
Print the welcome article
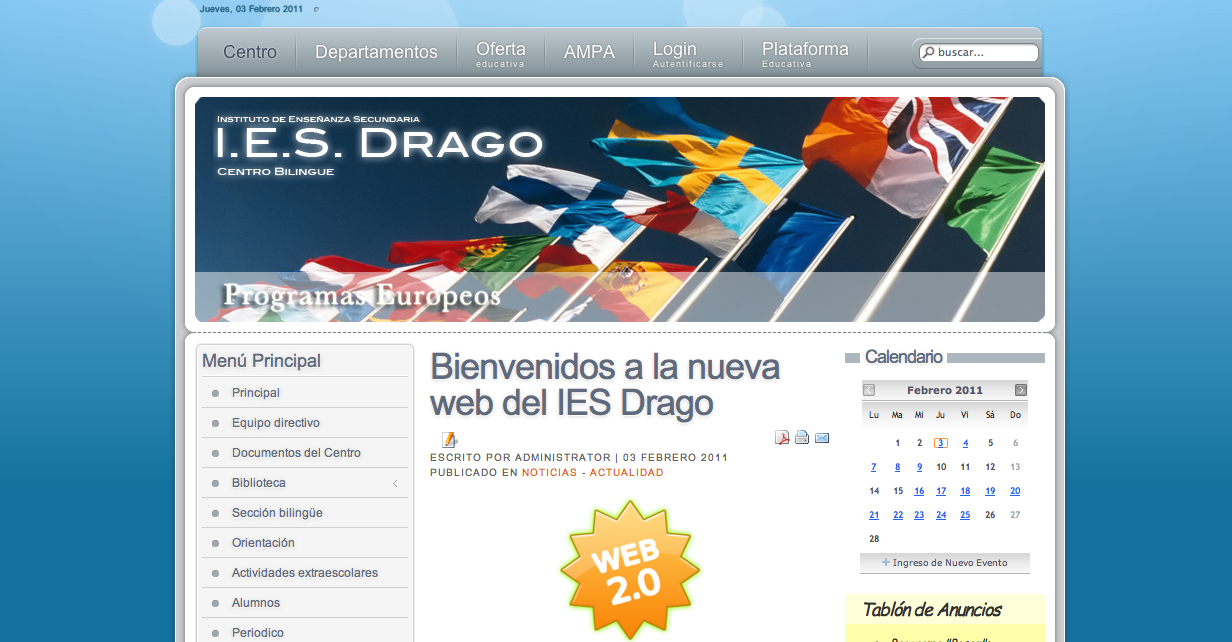tap(801, 437)
